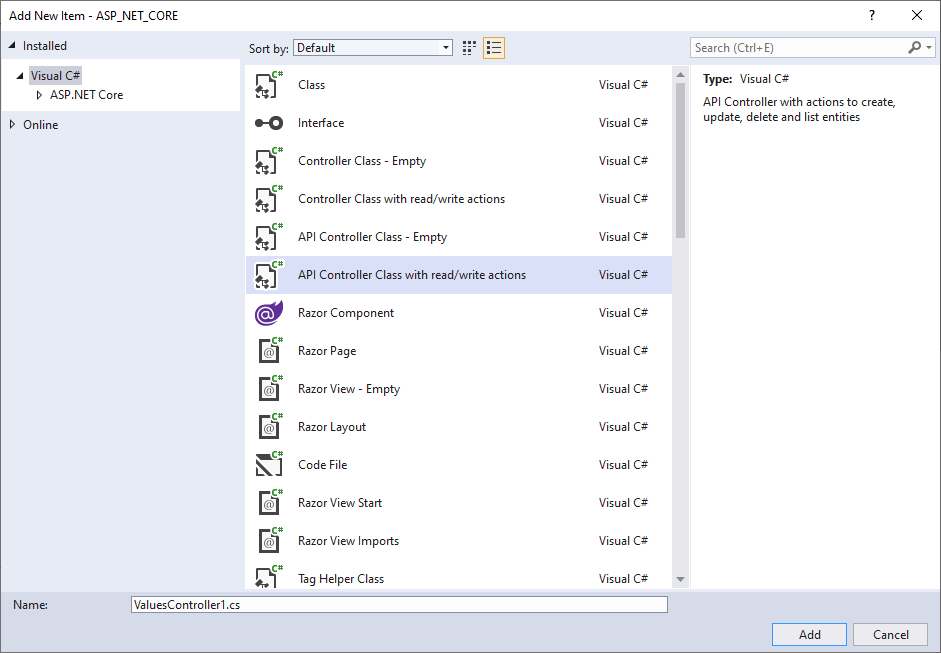Click the Razor Page icon
941x653 pixels.
click(x=270, y=351)
